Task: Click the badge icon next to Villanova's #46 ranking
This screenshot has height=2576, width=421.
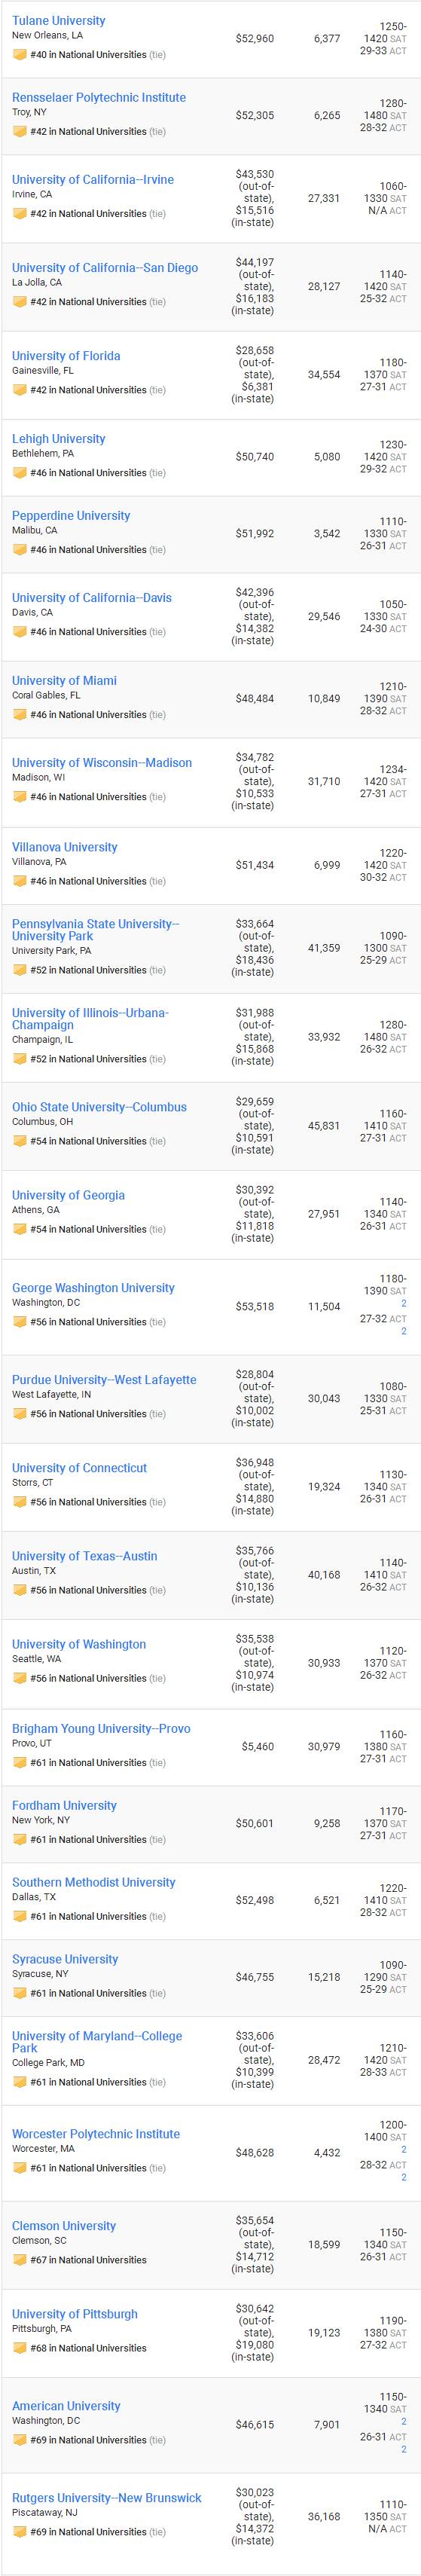Action: pos(19,881)
